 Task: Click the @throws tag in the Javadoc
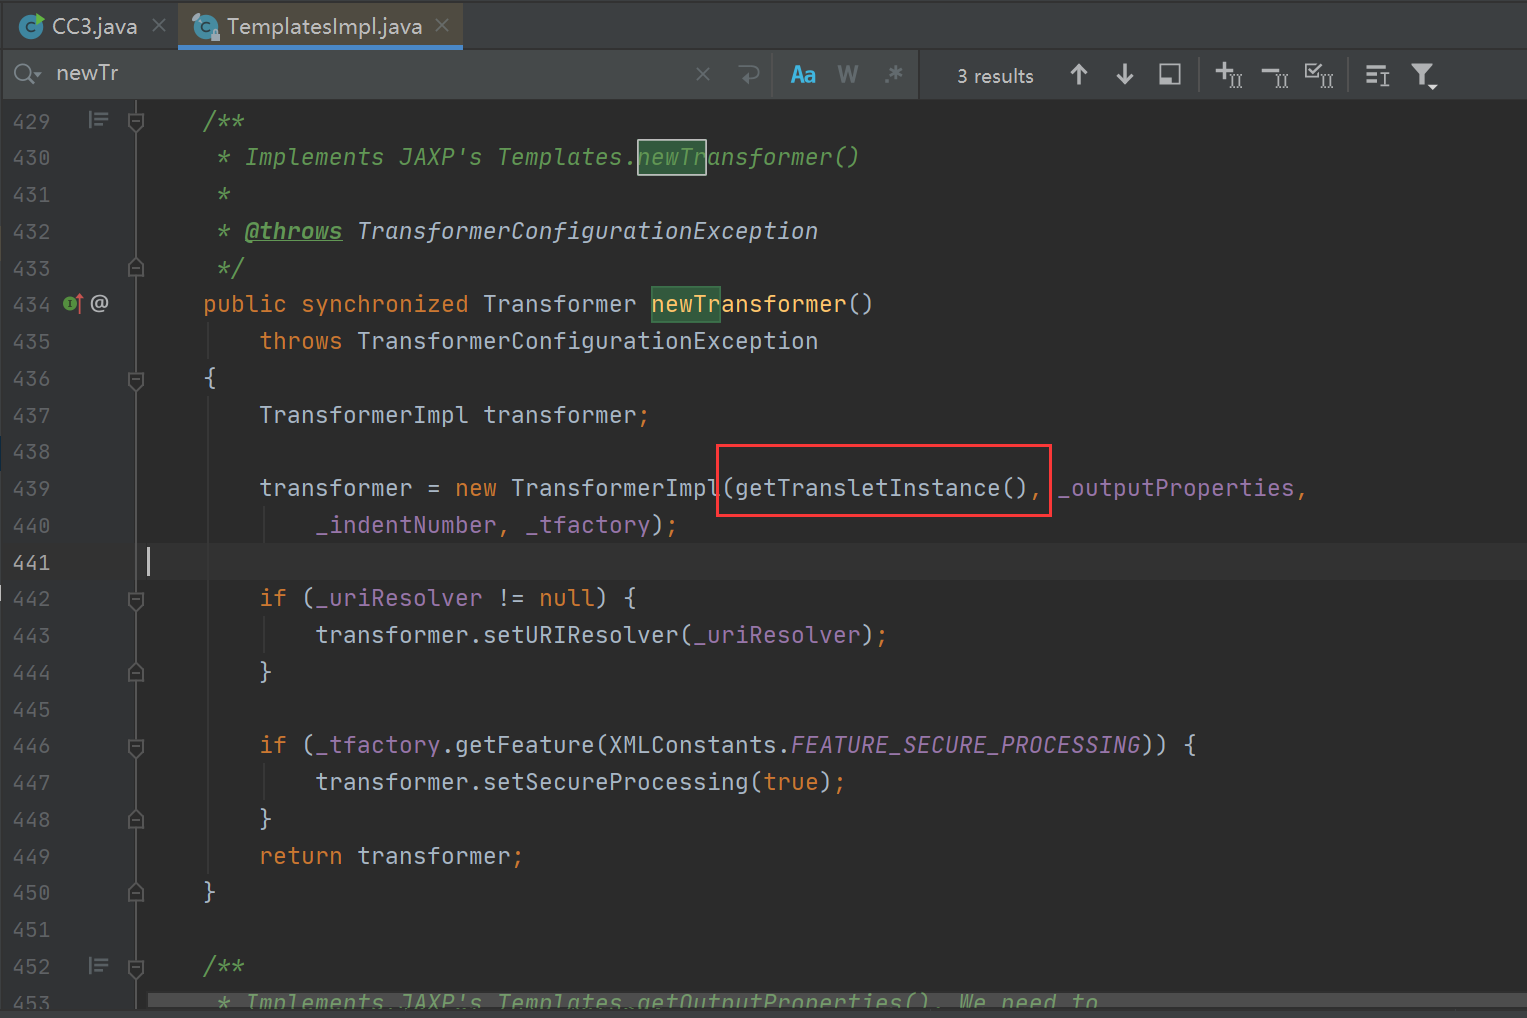tap(293, 231)
